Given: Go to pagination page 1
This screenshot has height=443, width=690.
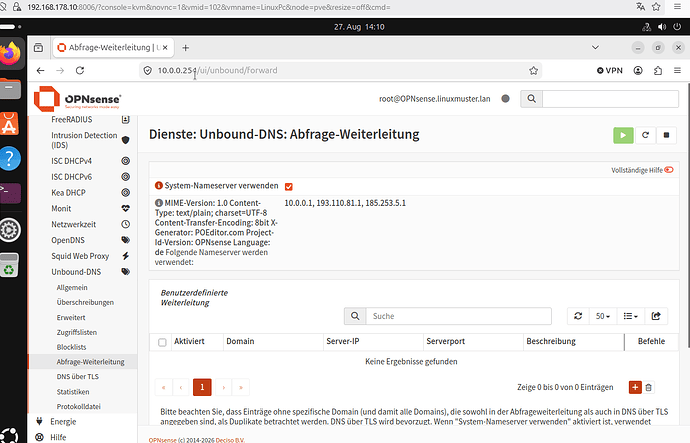Looking at the screenshot, I should 202,387.
